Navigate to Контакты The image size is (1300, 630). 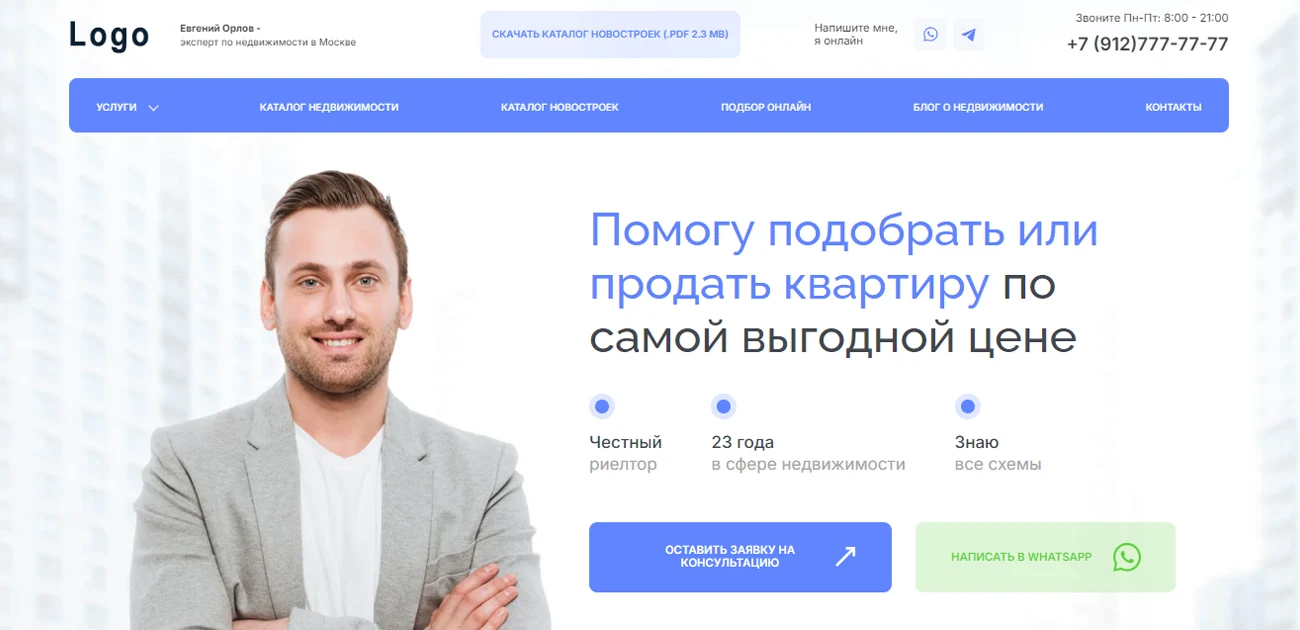(x=1174, y=107)
